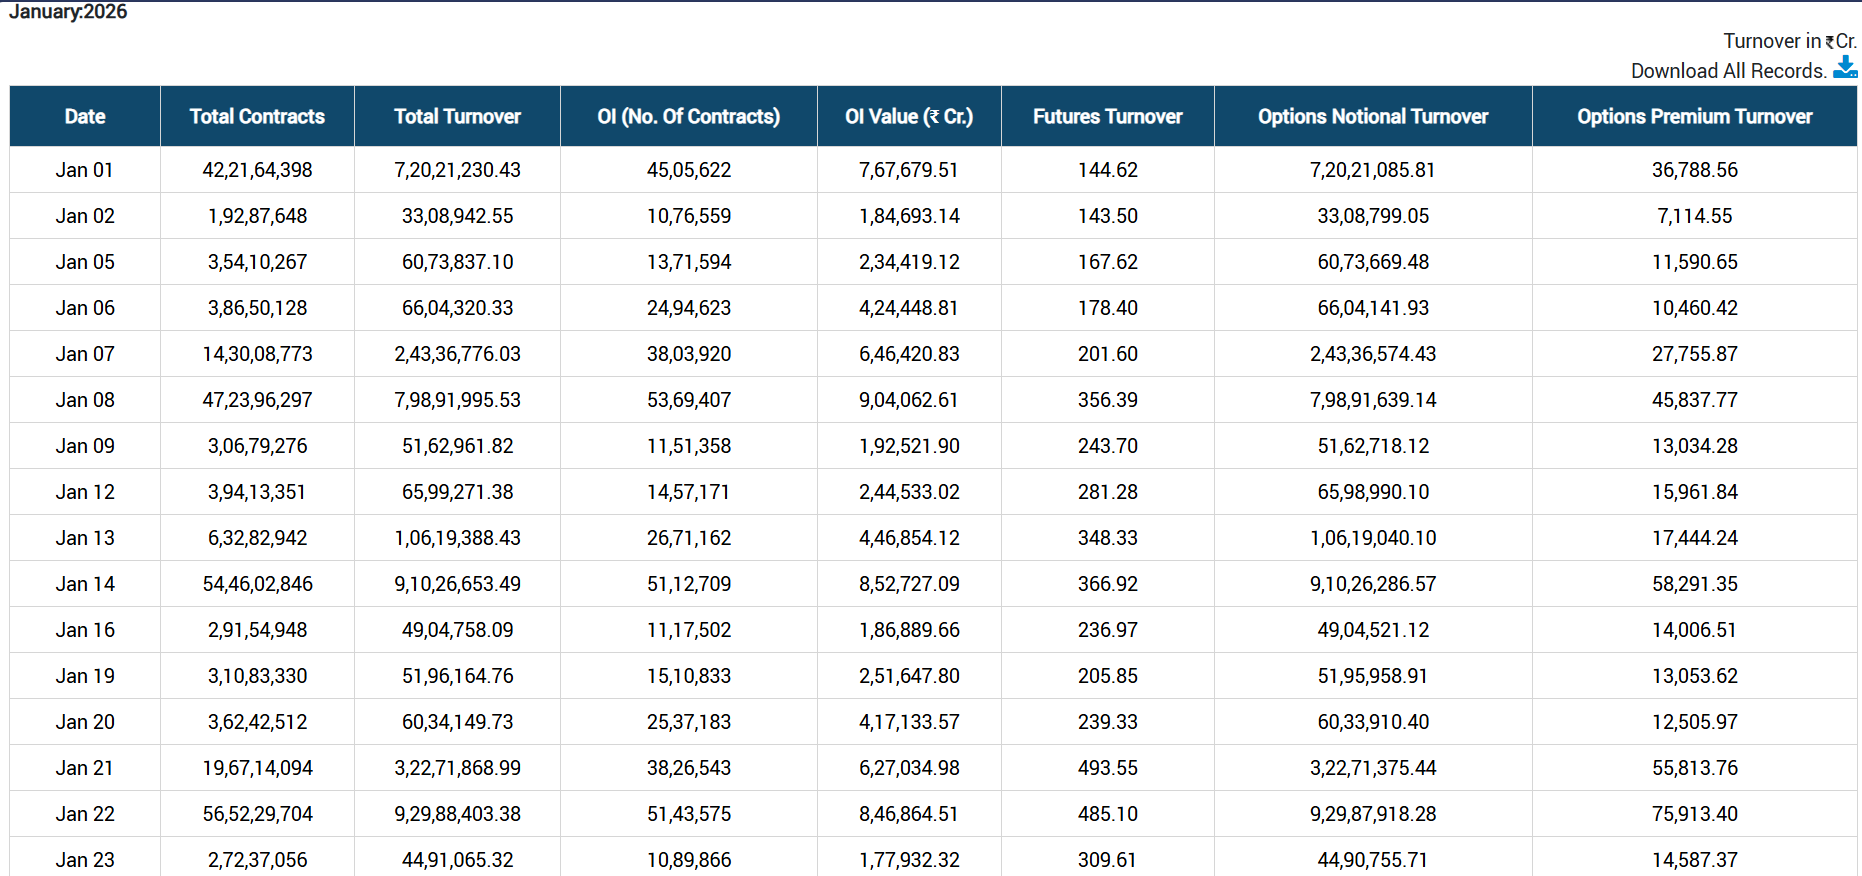The image size is (1862, 876).
Task: Click the Date column header
Action: [x=85, y=117]
